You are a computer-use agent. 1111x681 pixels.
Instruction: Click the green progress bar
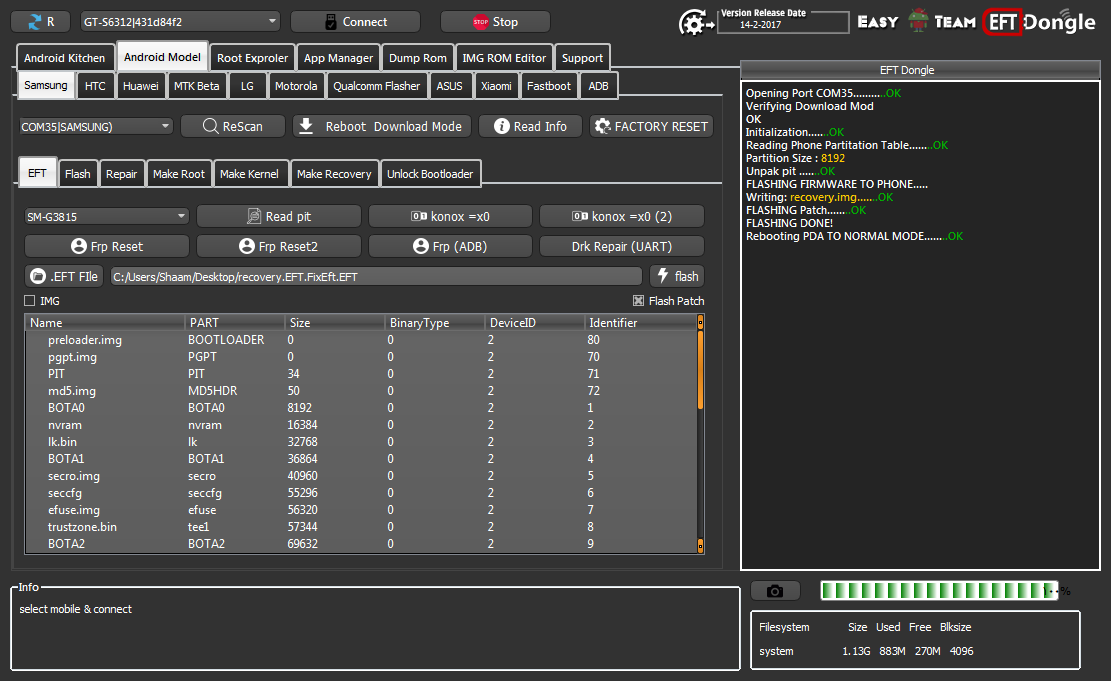coord(939,590)
